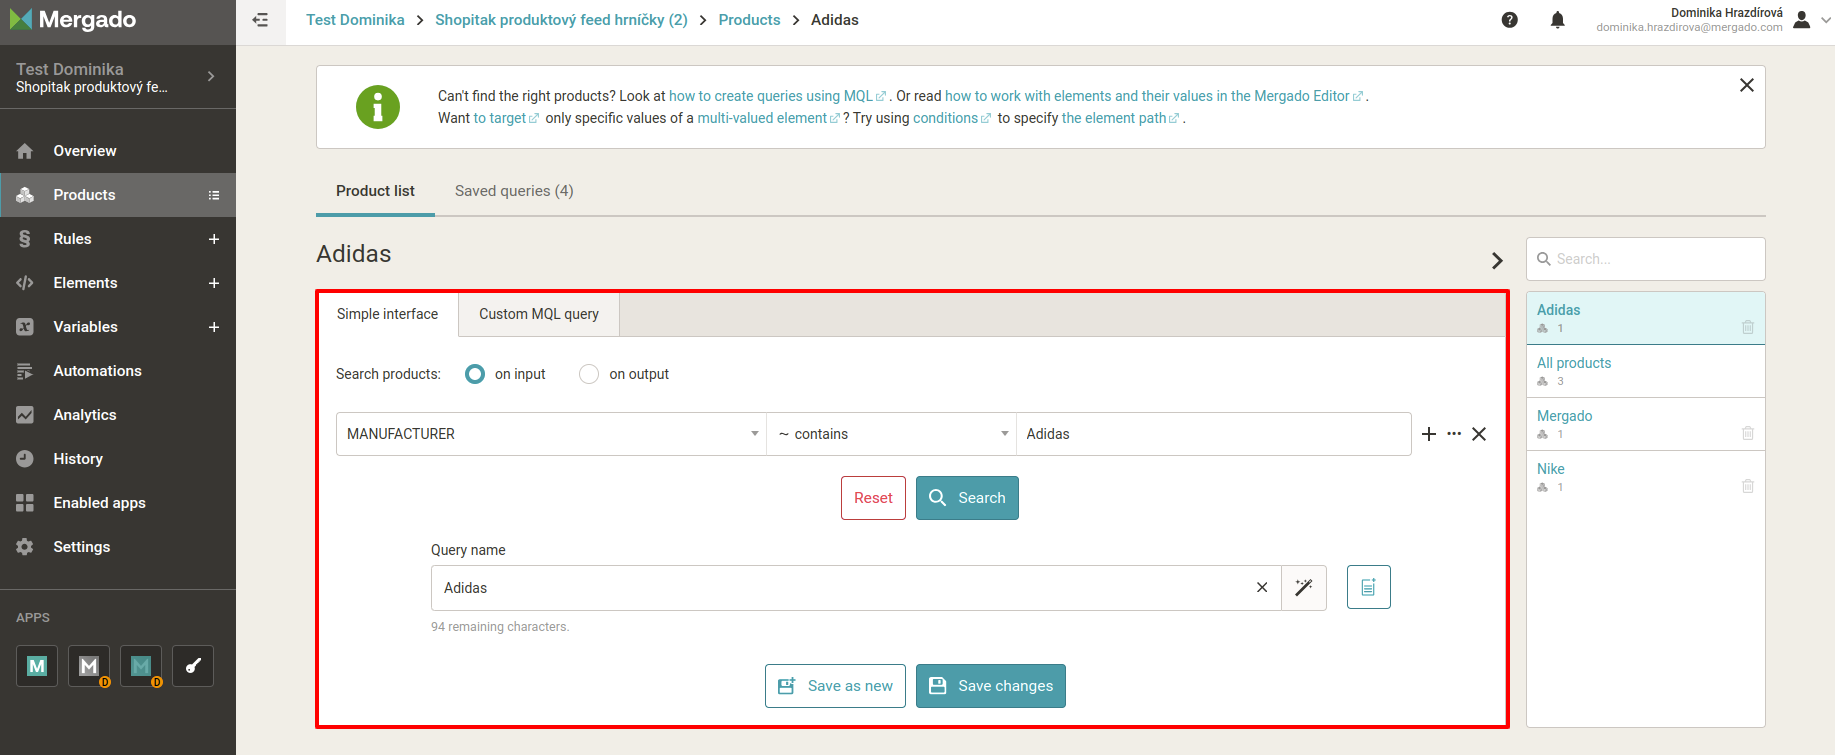Open the notifications bell
The width and height of the screenshot is (1835, 755).
[x=1557, y=20]
